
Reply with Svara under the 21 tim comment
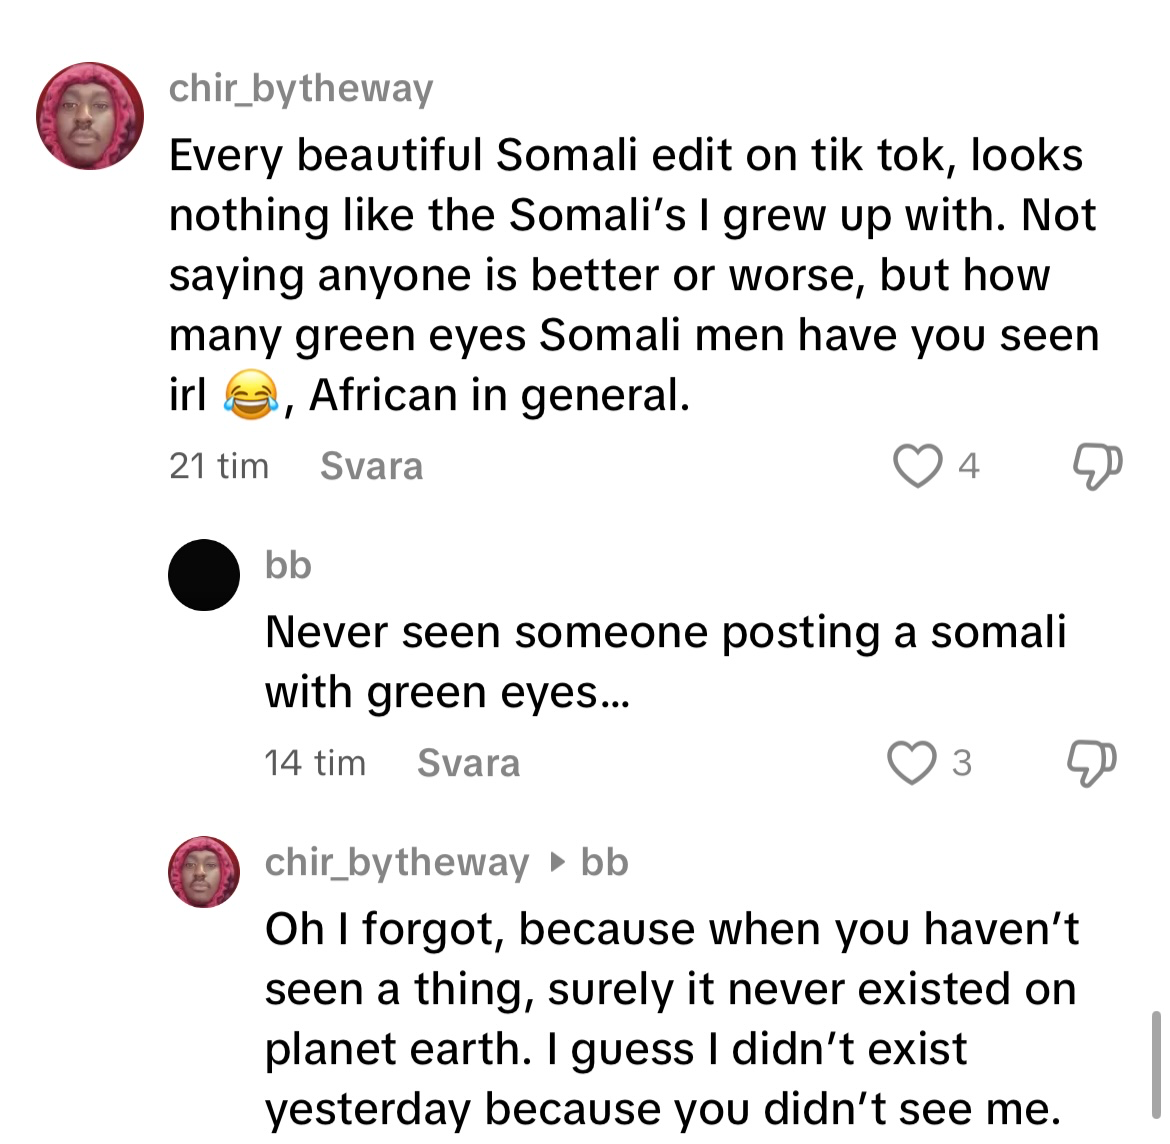371,466
